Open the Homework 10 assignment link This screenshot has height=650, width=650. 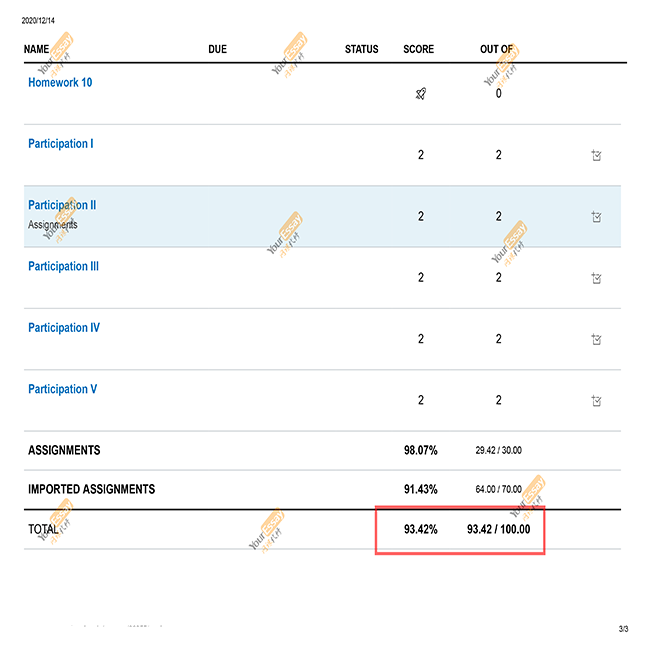[x=60, y=83]
